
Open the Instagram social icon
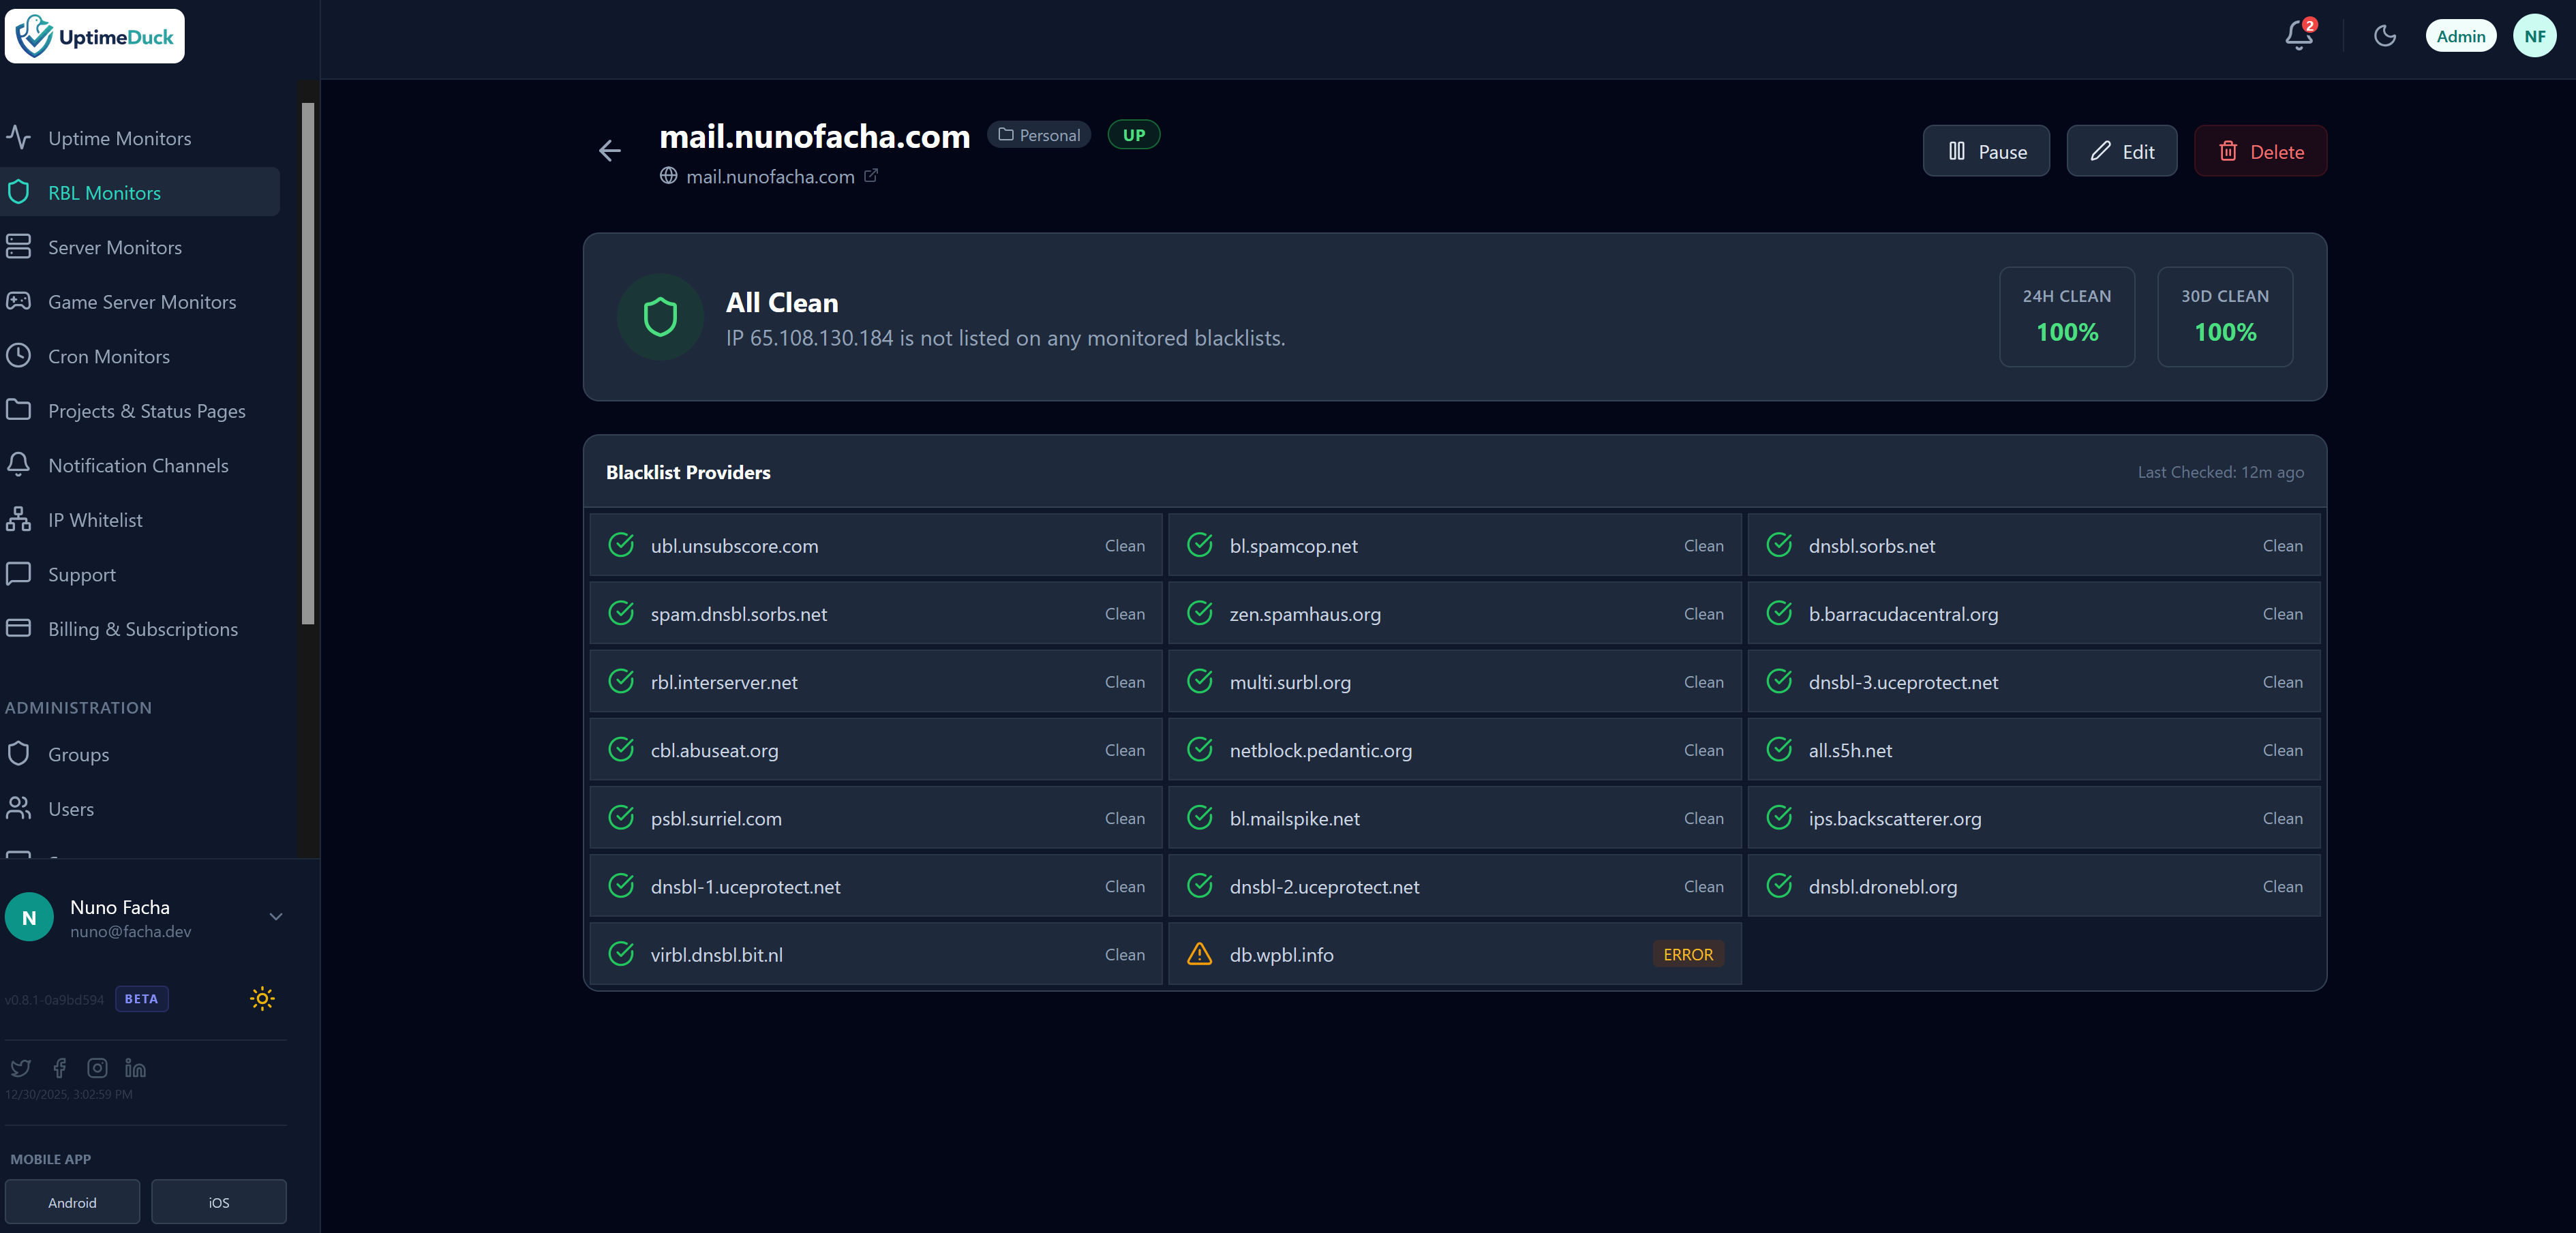97,1068
